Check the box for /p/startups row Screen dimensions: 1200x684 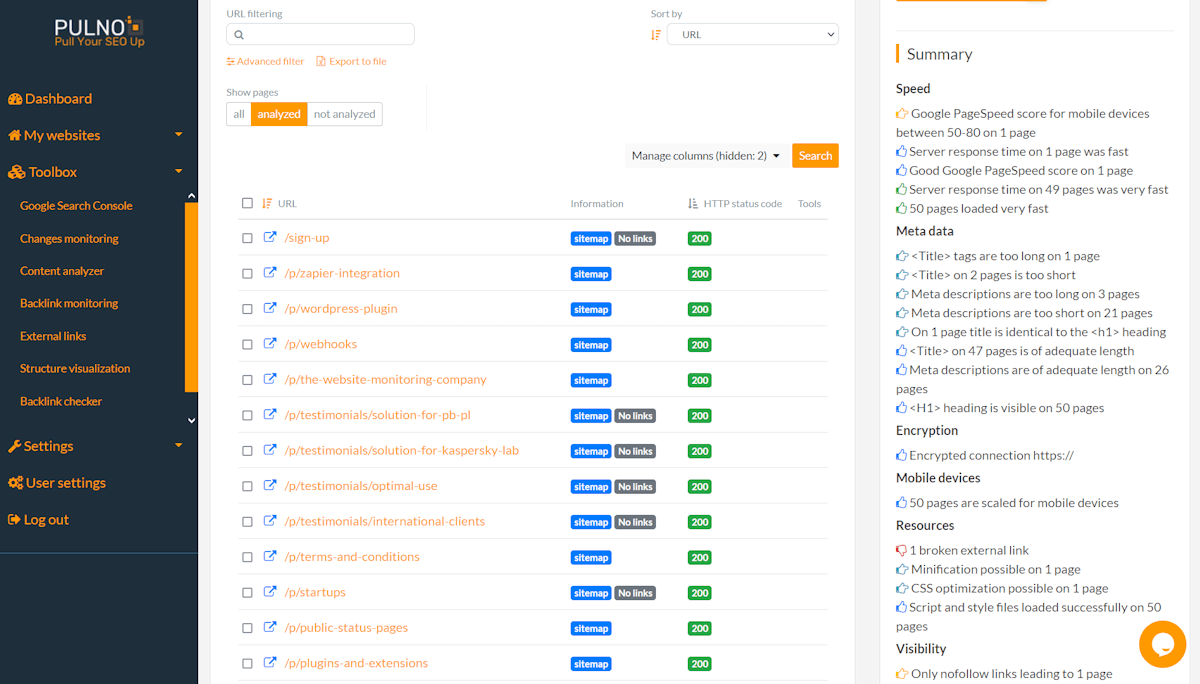tap(248, 593)
